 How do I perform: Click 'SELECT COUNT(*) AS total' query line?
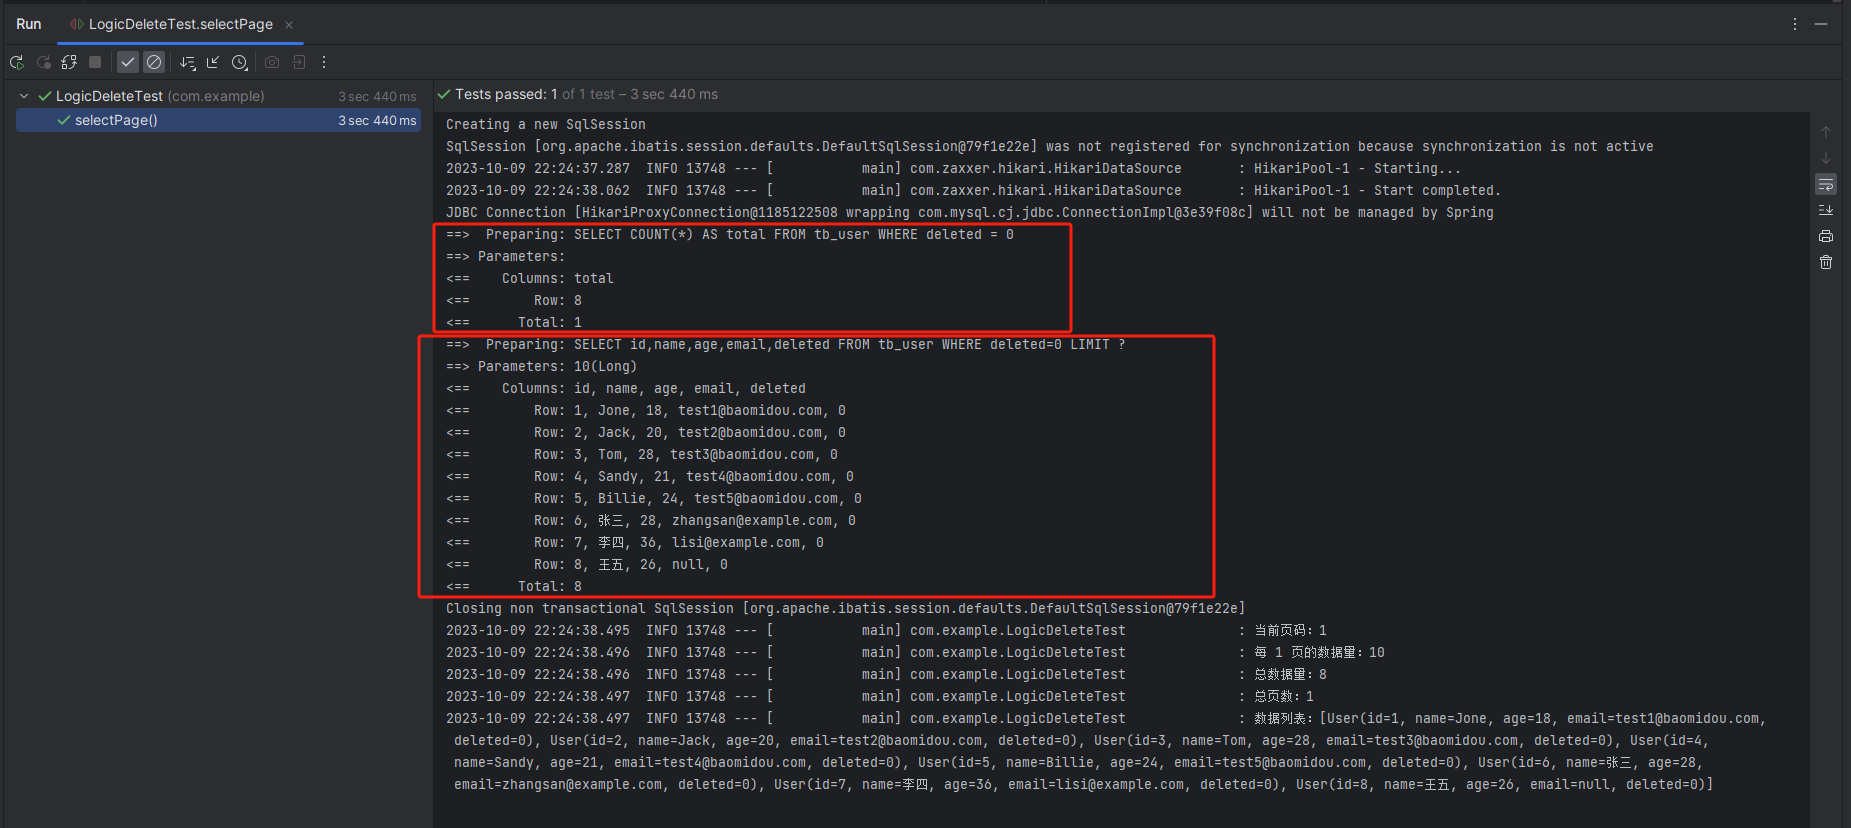pos(730,234)
